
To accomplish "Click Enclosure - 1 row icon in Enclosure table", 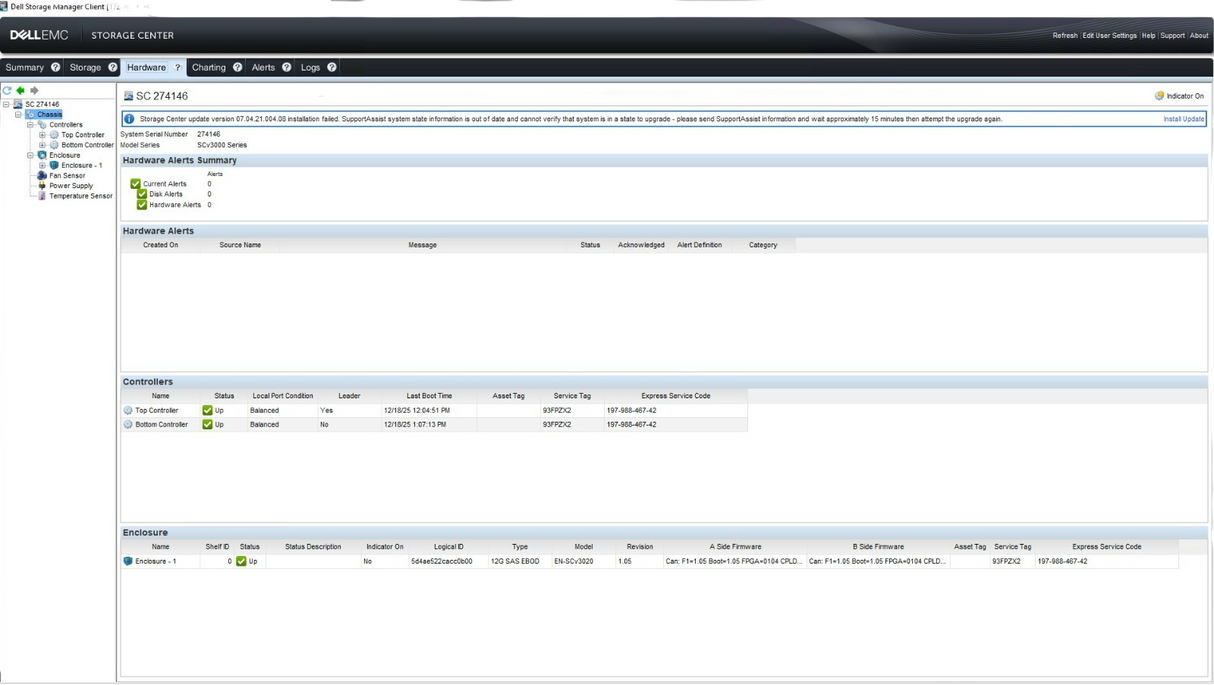I will click(128, 561).
